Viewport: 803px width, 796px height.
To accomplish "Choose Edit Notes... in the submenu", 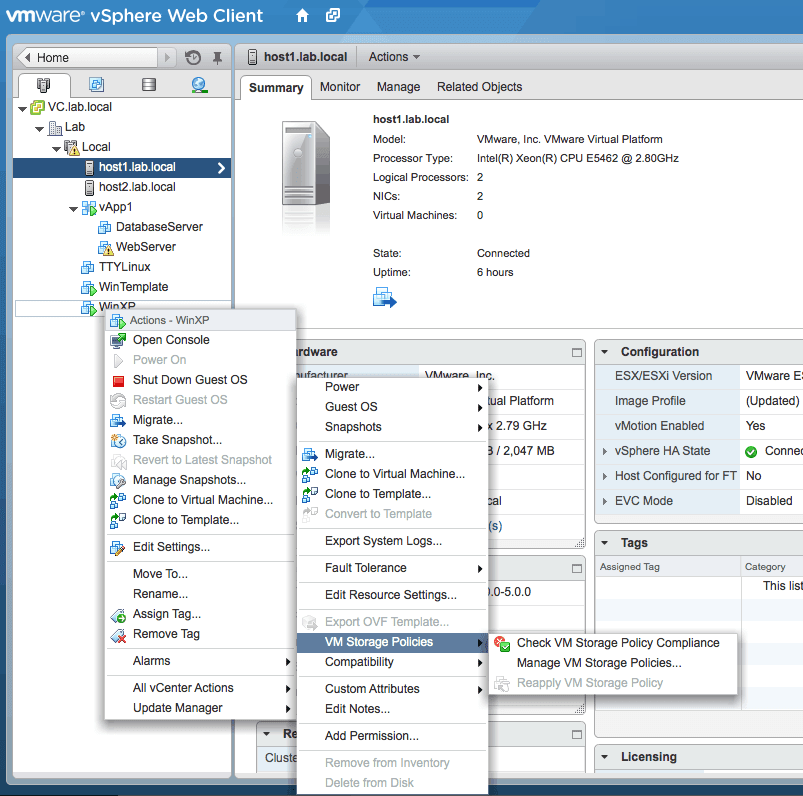I will 392,709.
